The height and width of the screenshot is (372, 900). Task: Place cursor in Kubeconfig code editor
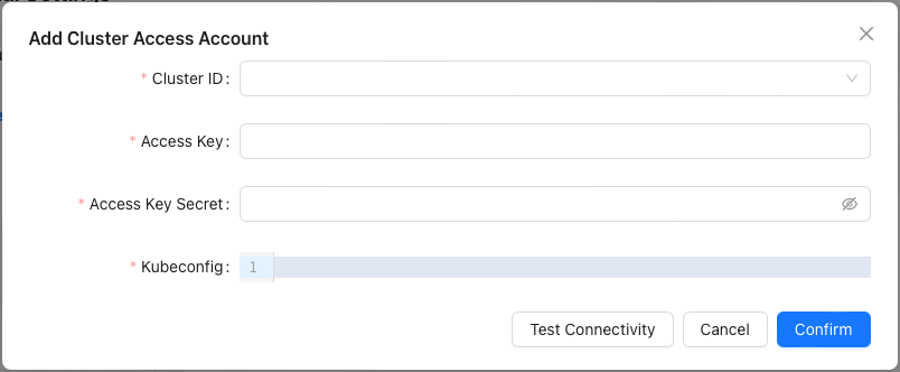click(572, 267)
